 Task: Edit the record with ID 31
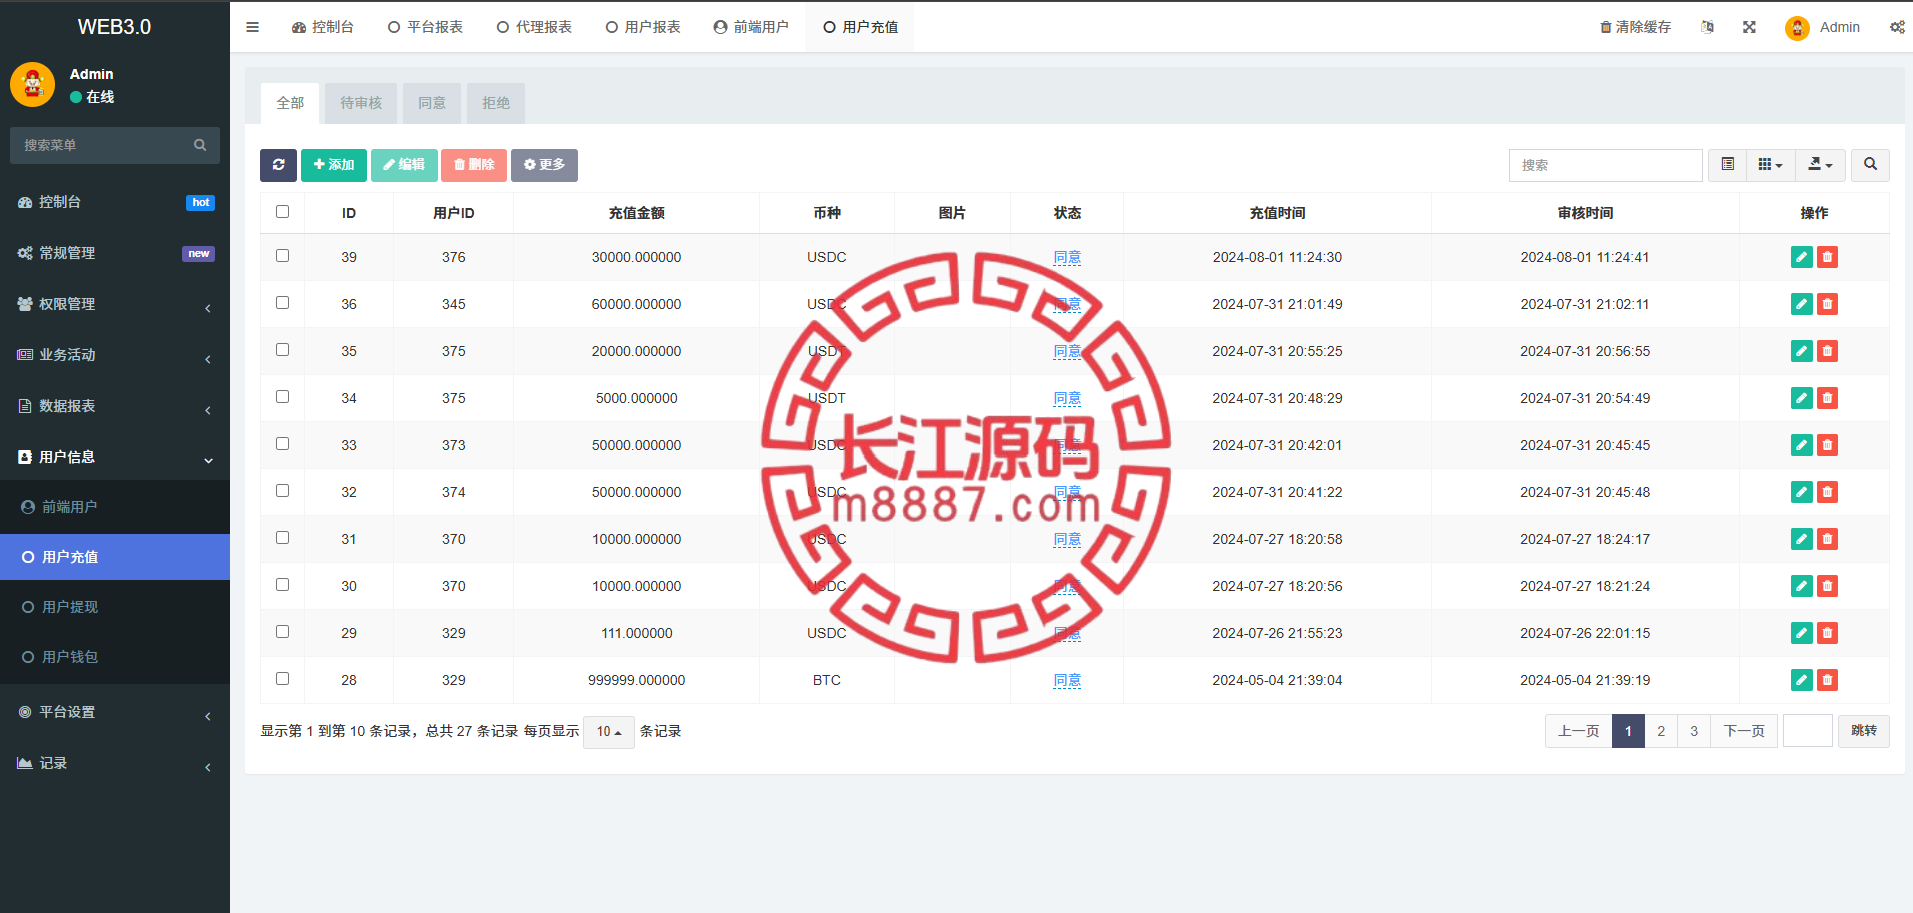tap(1801, 539)
